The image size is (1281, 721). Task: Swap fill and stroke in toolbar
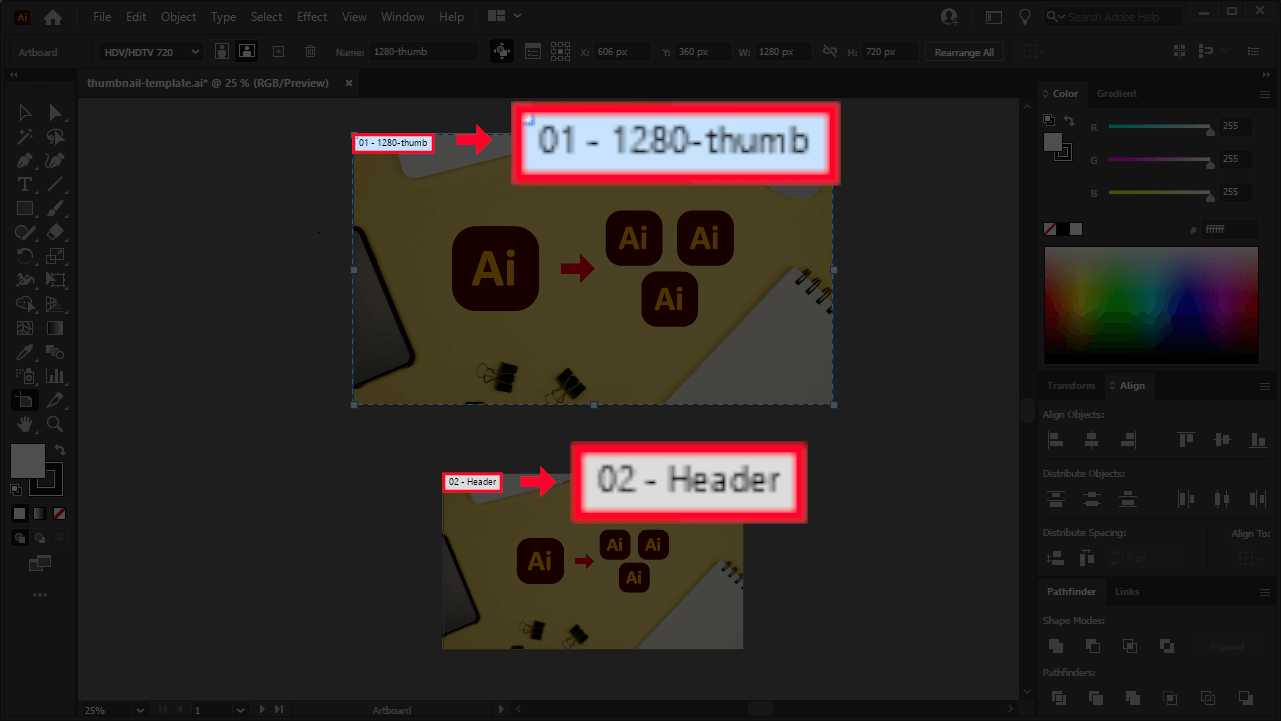click(x=60, y=450)
